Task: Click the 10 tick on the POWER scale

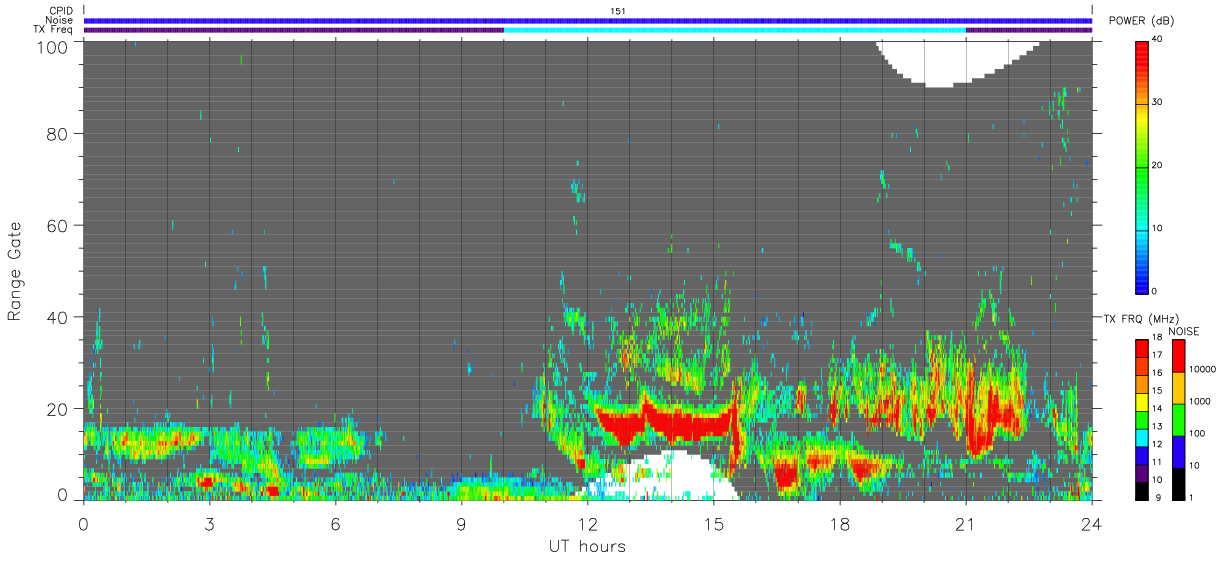Action: [1158, 228]
